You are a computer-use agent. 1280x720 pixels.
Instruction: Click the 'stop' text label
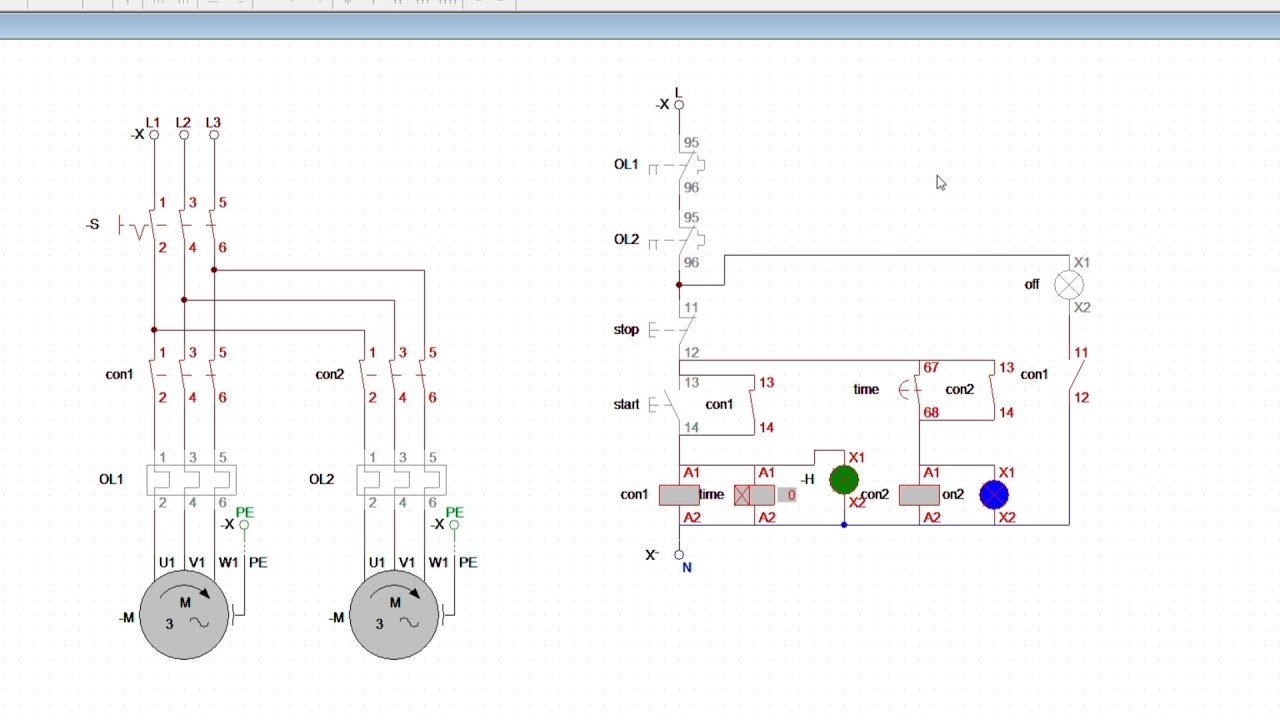[626, 329]
